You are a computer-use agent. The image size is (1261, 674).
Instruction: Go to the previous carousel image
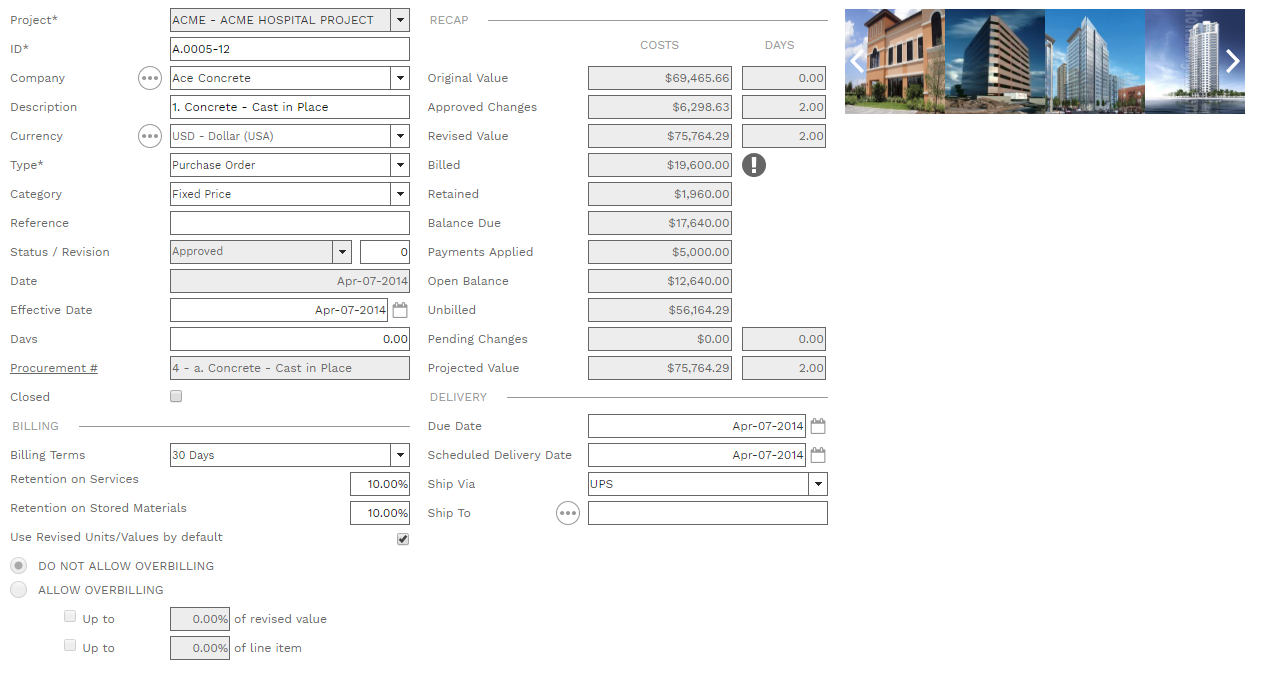pos(857,61)
